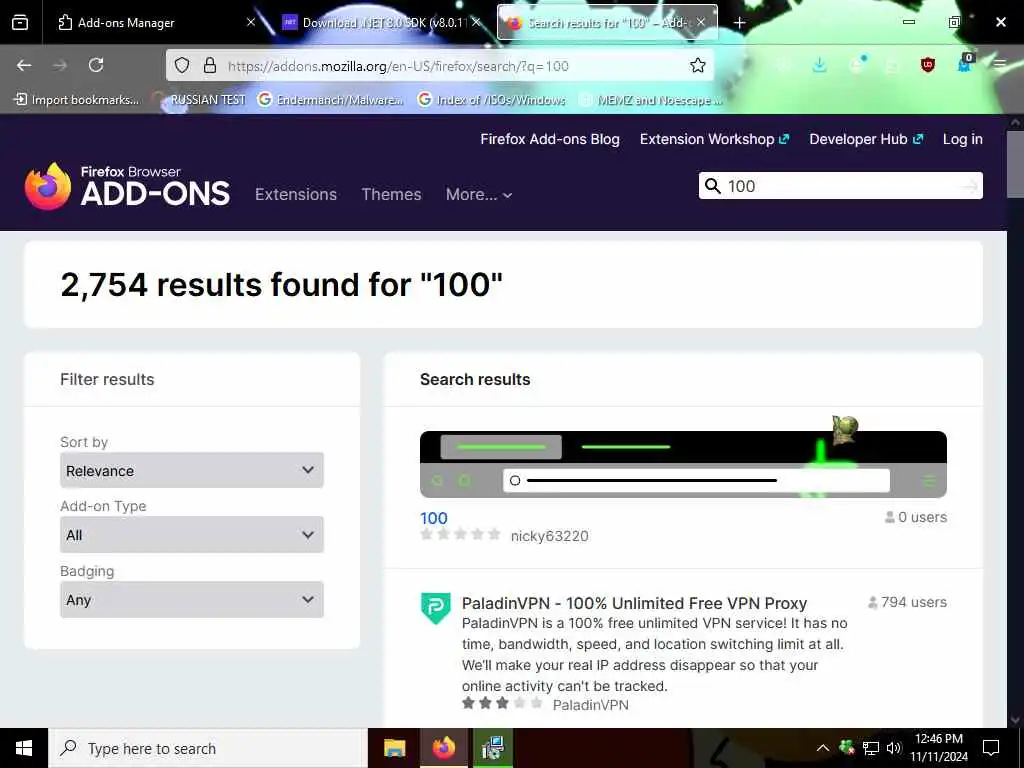This screenshot has width=1024, height=768.
Task: Open a new tab with the plus button
Action: point(739,23)
